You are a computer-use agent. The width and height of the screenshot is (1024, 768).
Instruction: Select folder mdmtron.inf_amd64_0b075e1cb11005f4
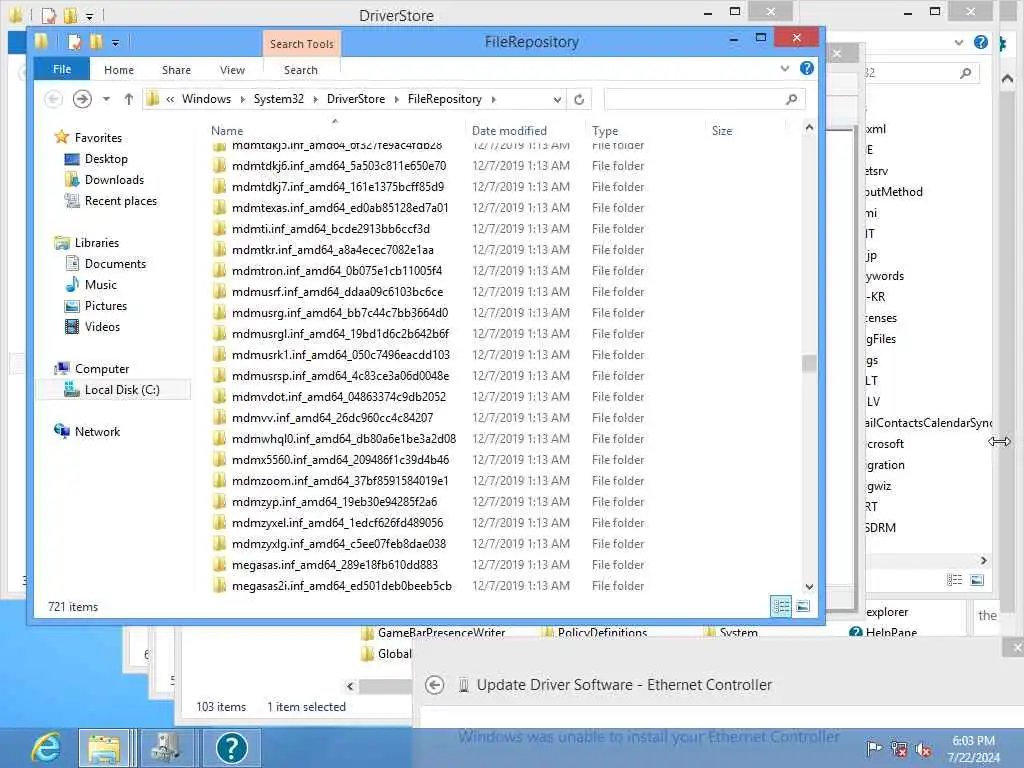[x=336, y=270]
